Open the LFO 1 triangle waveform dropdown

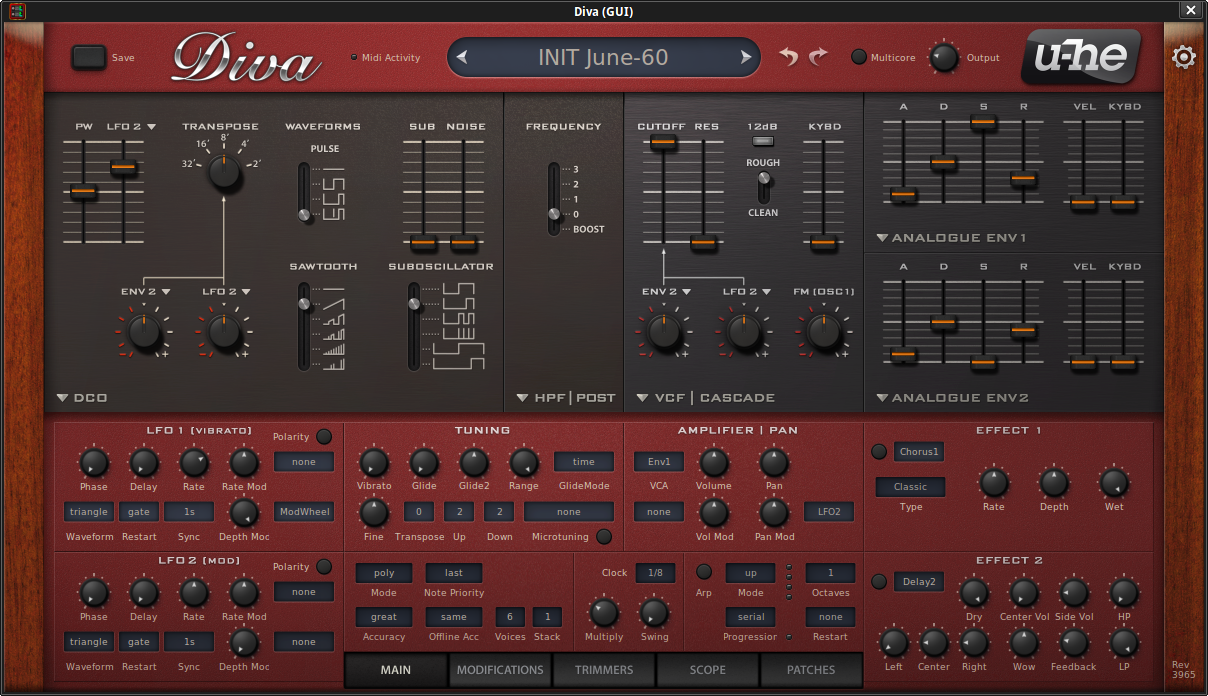pos(89,512)
